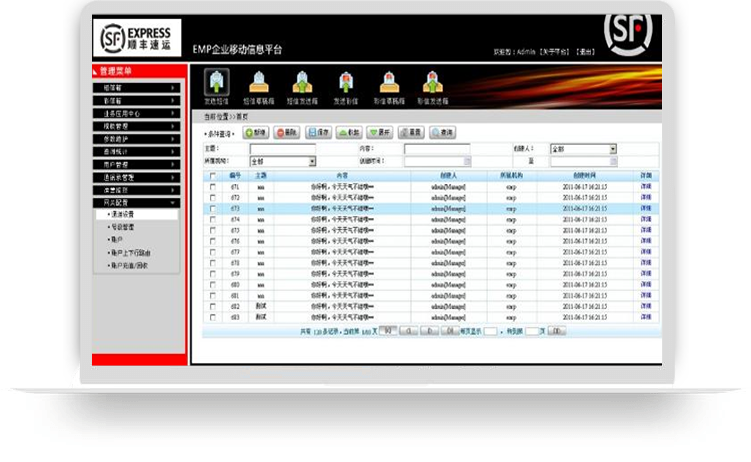Open the 彩信草稿箱 MMS drafts icon

coord(389,88)
